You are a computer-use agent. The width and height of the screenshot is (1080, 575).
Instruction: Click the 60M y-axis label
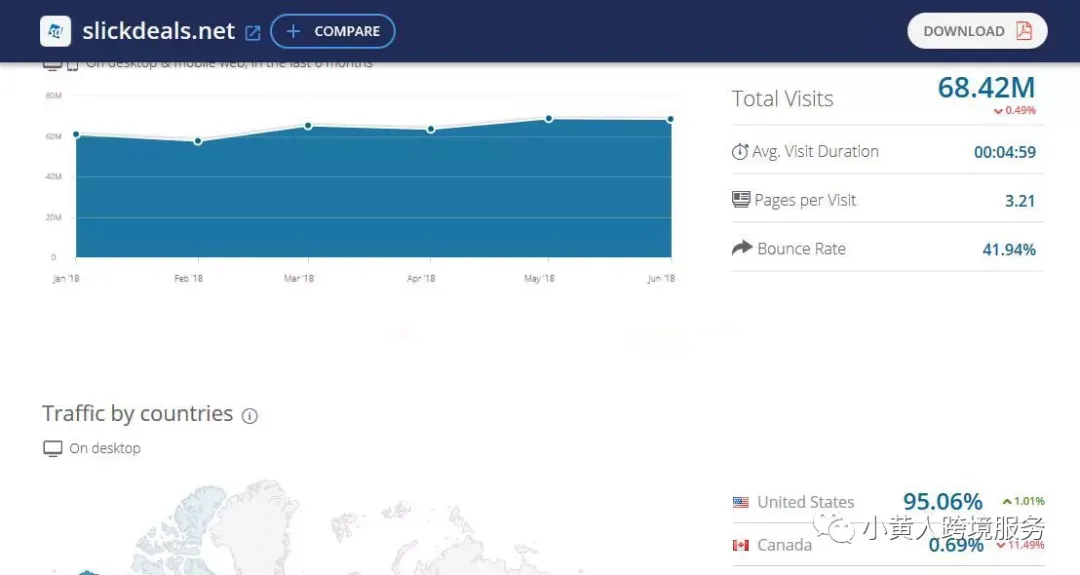(53, 136)
